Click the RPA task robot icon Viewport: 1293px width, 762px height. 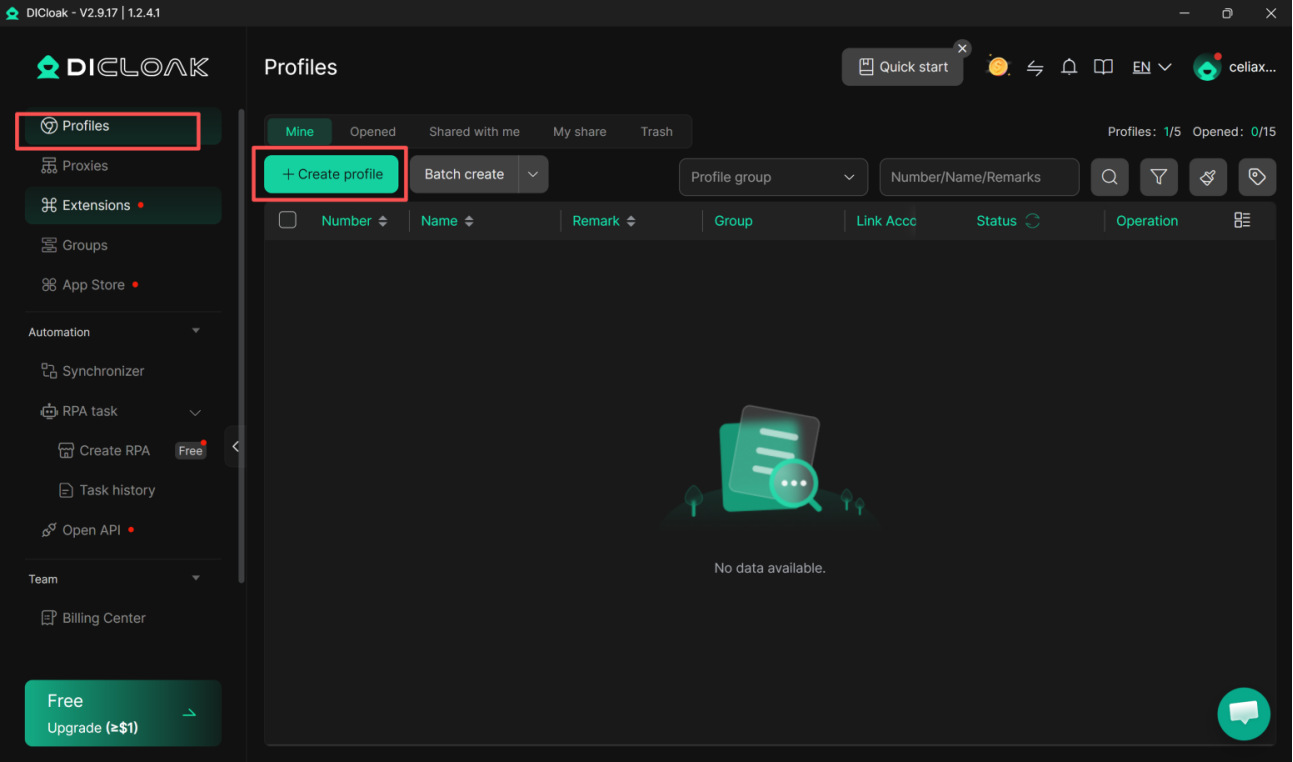[x=49, y=411]
